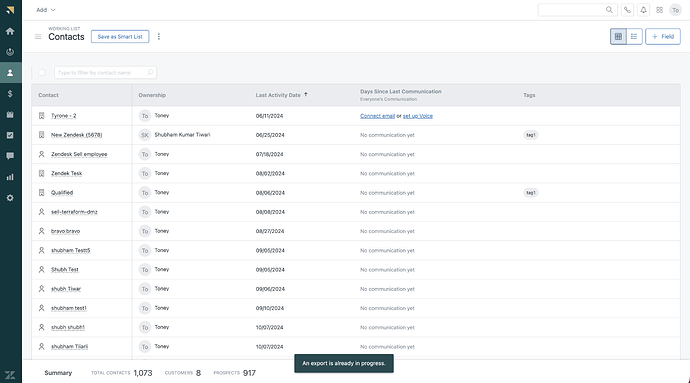Click the Contact column header

(48, 95)
